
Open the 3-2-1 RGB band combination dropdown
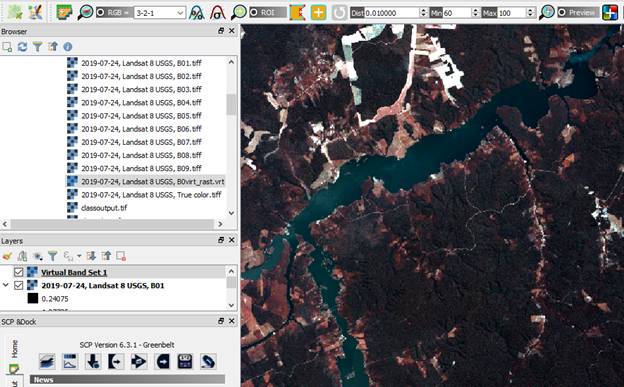click(x=160, y=13)
